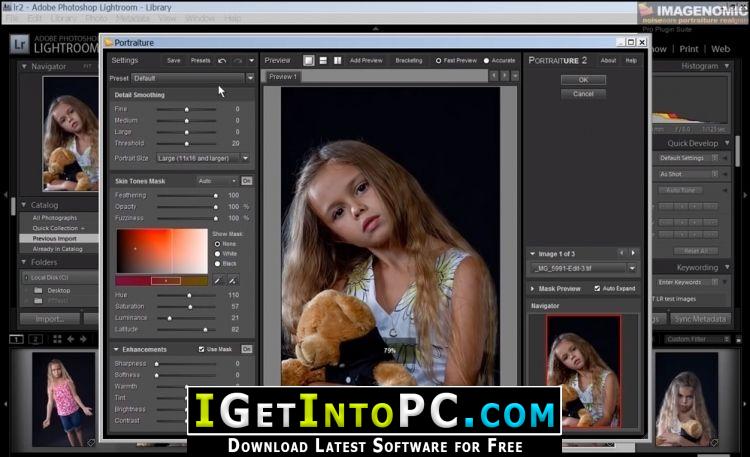Toggle Skin Tones Mask On button
The width and height of the screenshot is (750, 457).
[x=247, y=181]
